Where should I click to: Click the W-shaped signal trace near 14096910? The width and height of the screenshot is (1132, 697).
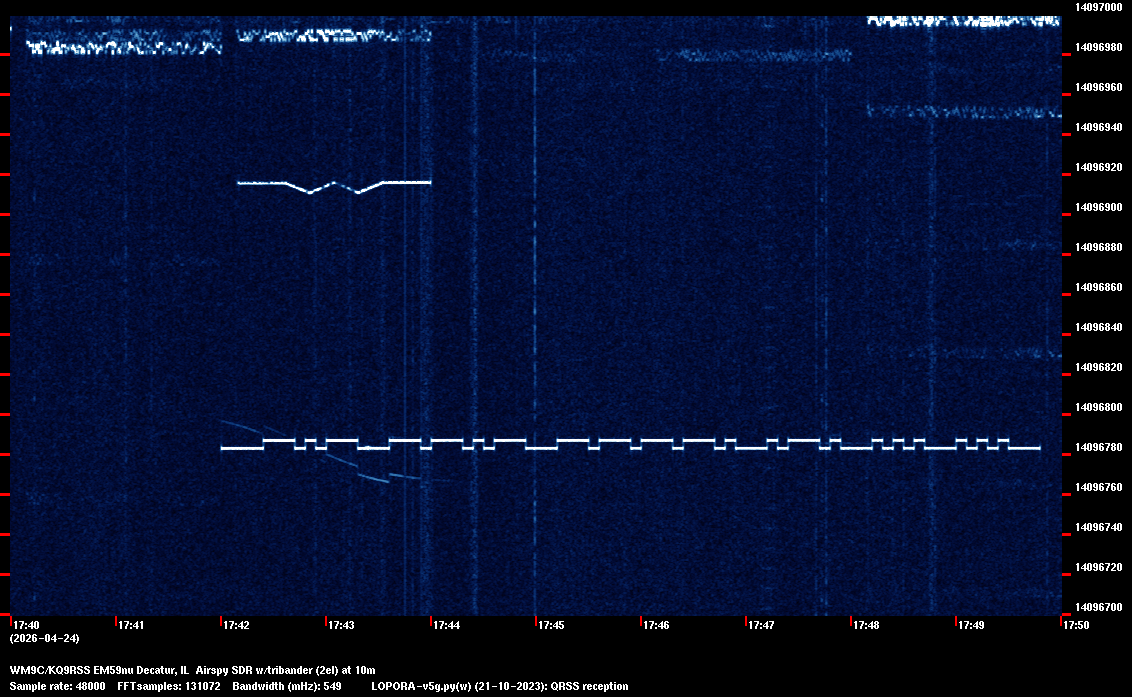point(333,185)
